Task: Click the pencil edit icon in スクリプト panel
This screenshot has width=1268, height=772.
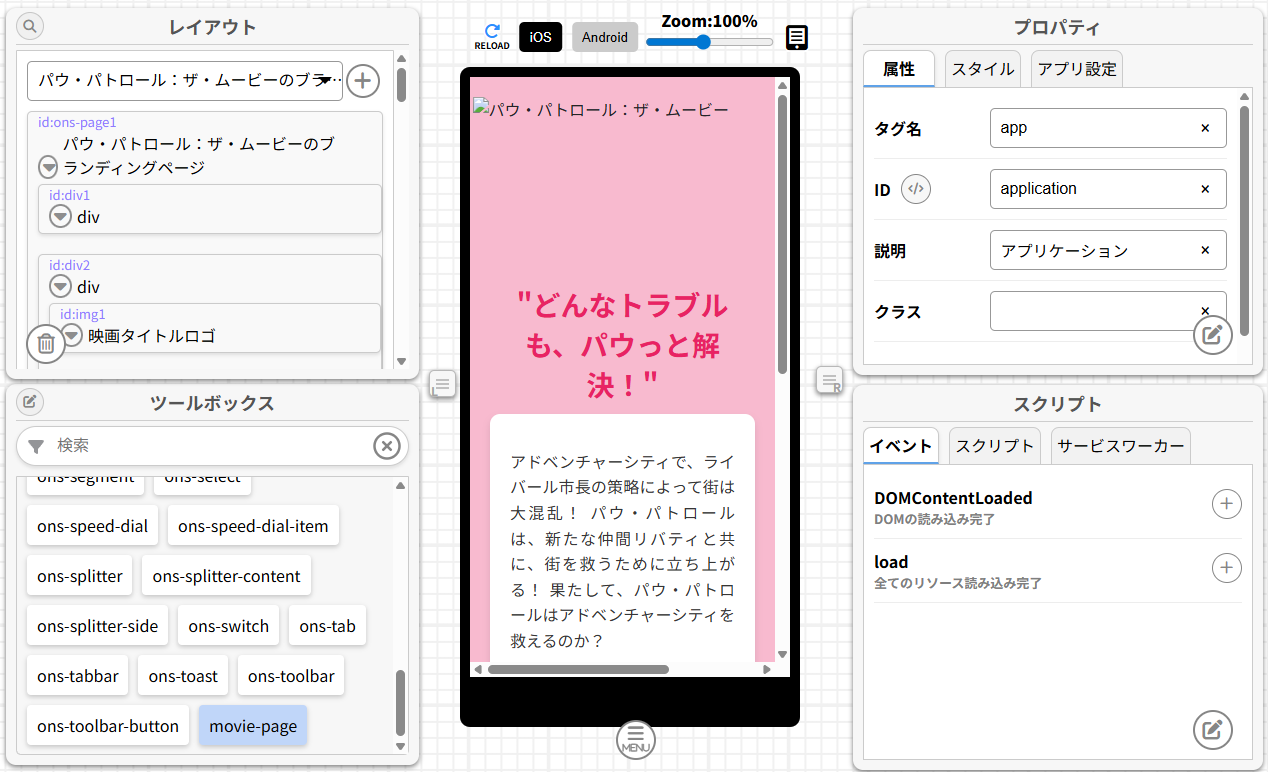Action: tap(1213, 730)
